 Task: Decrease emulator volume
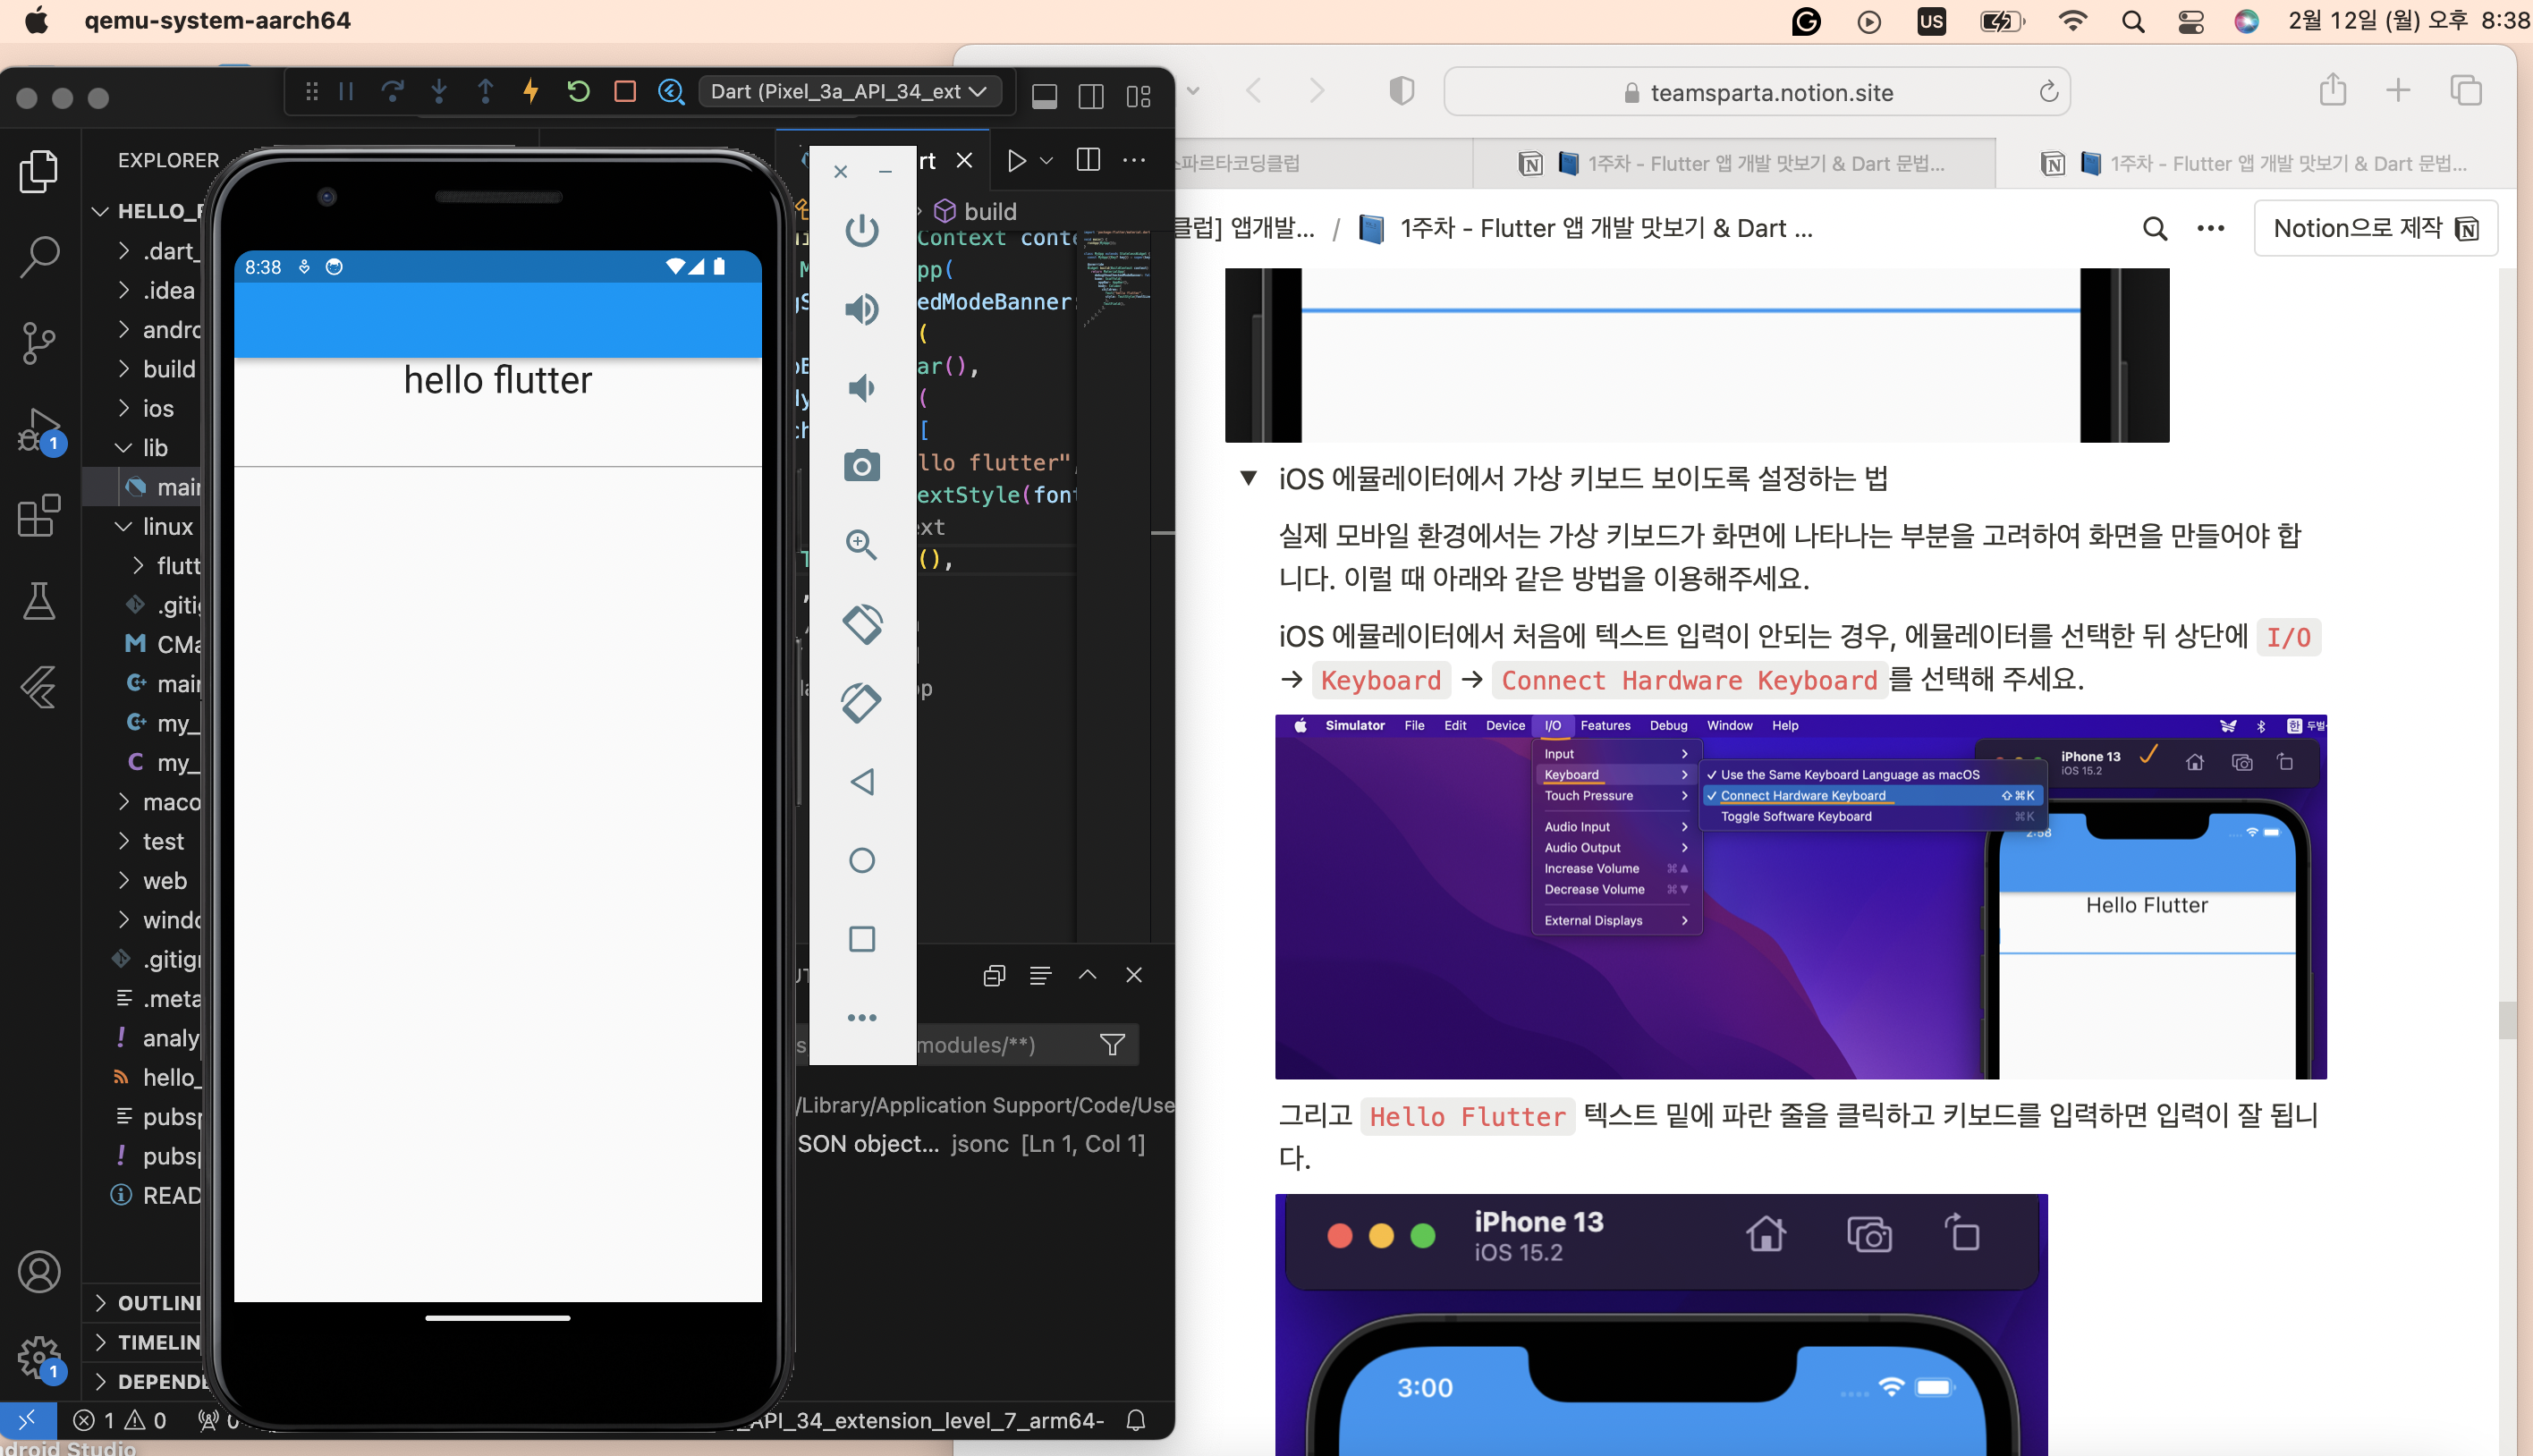tap(861, 388)
